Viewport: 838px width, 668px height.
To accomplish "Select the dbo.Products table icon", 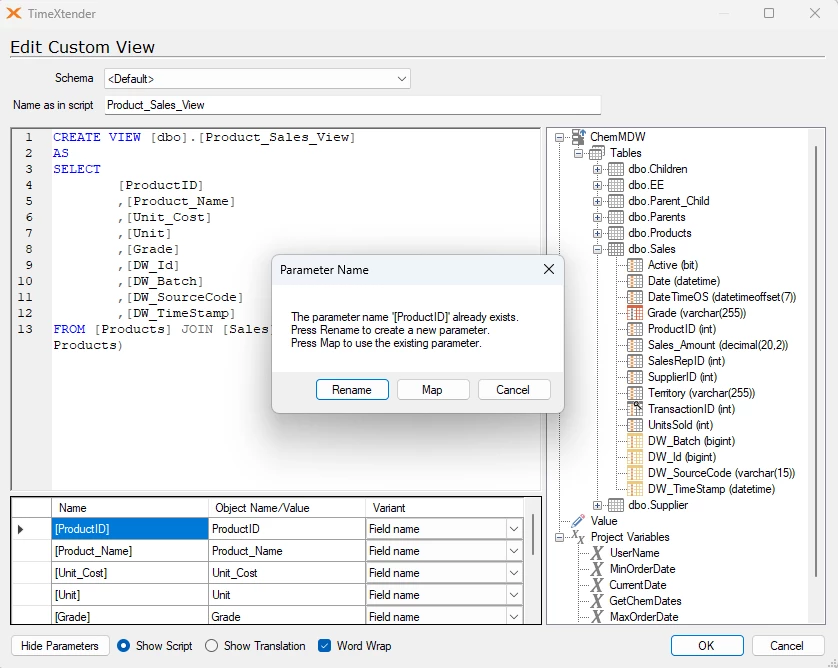I will tap(616, 234).
